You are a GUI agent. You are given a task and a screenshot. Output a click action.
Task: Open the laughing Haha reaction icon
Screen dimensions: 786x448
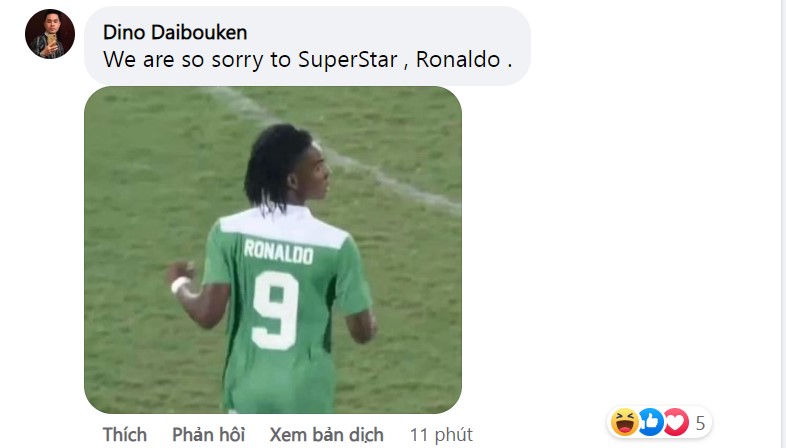pos(624,422)
